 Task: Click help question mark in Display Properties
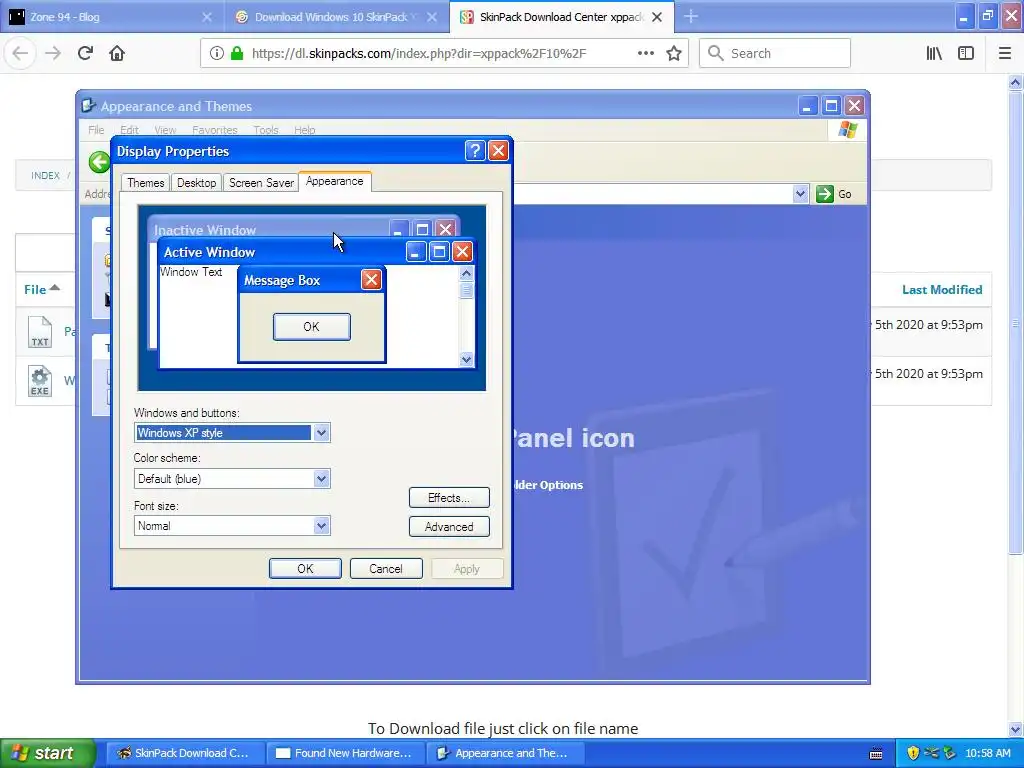point(475,151)
